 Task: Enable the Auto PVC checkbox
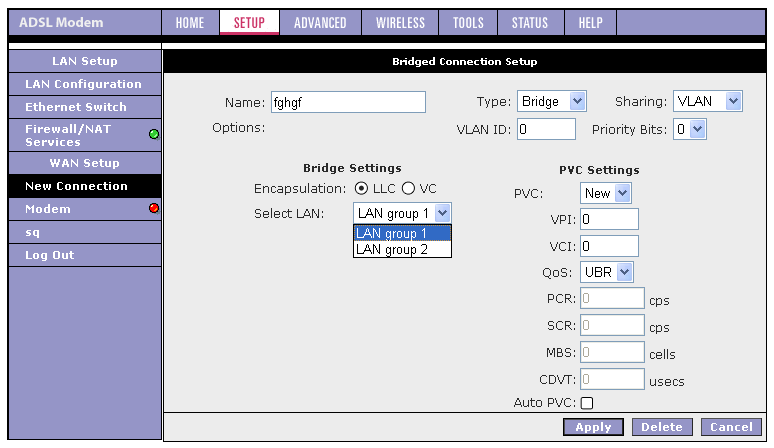[x=587, y=403]
